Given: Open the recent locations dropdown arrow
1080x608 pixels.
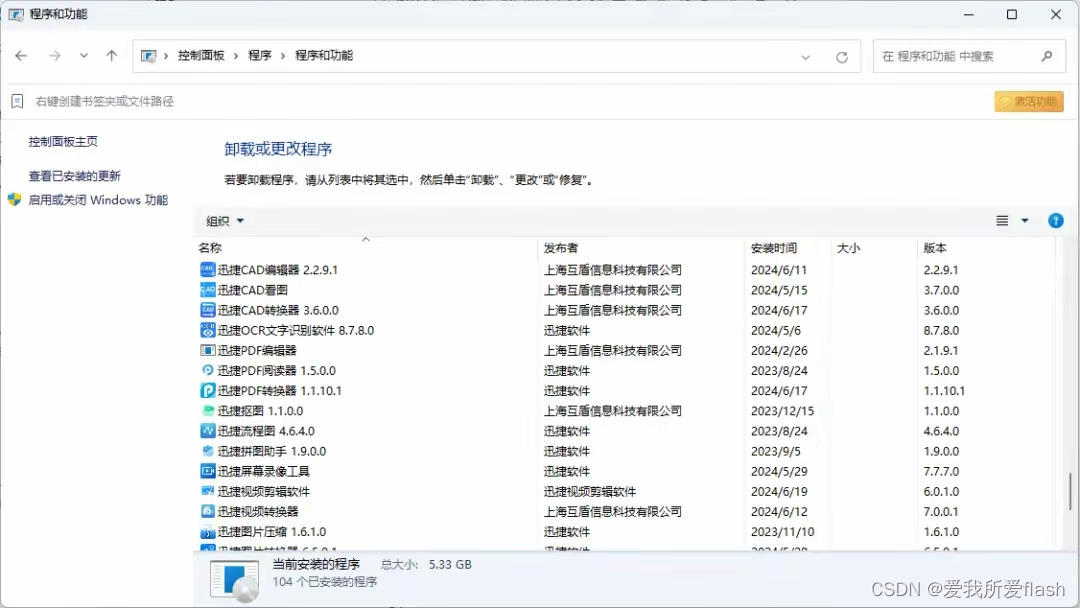Looking at the screenshot, I should [83, 56].
